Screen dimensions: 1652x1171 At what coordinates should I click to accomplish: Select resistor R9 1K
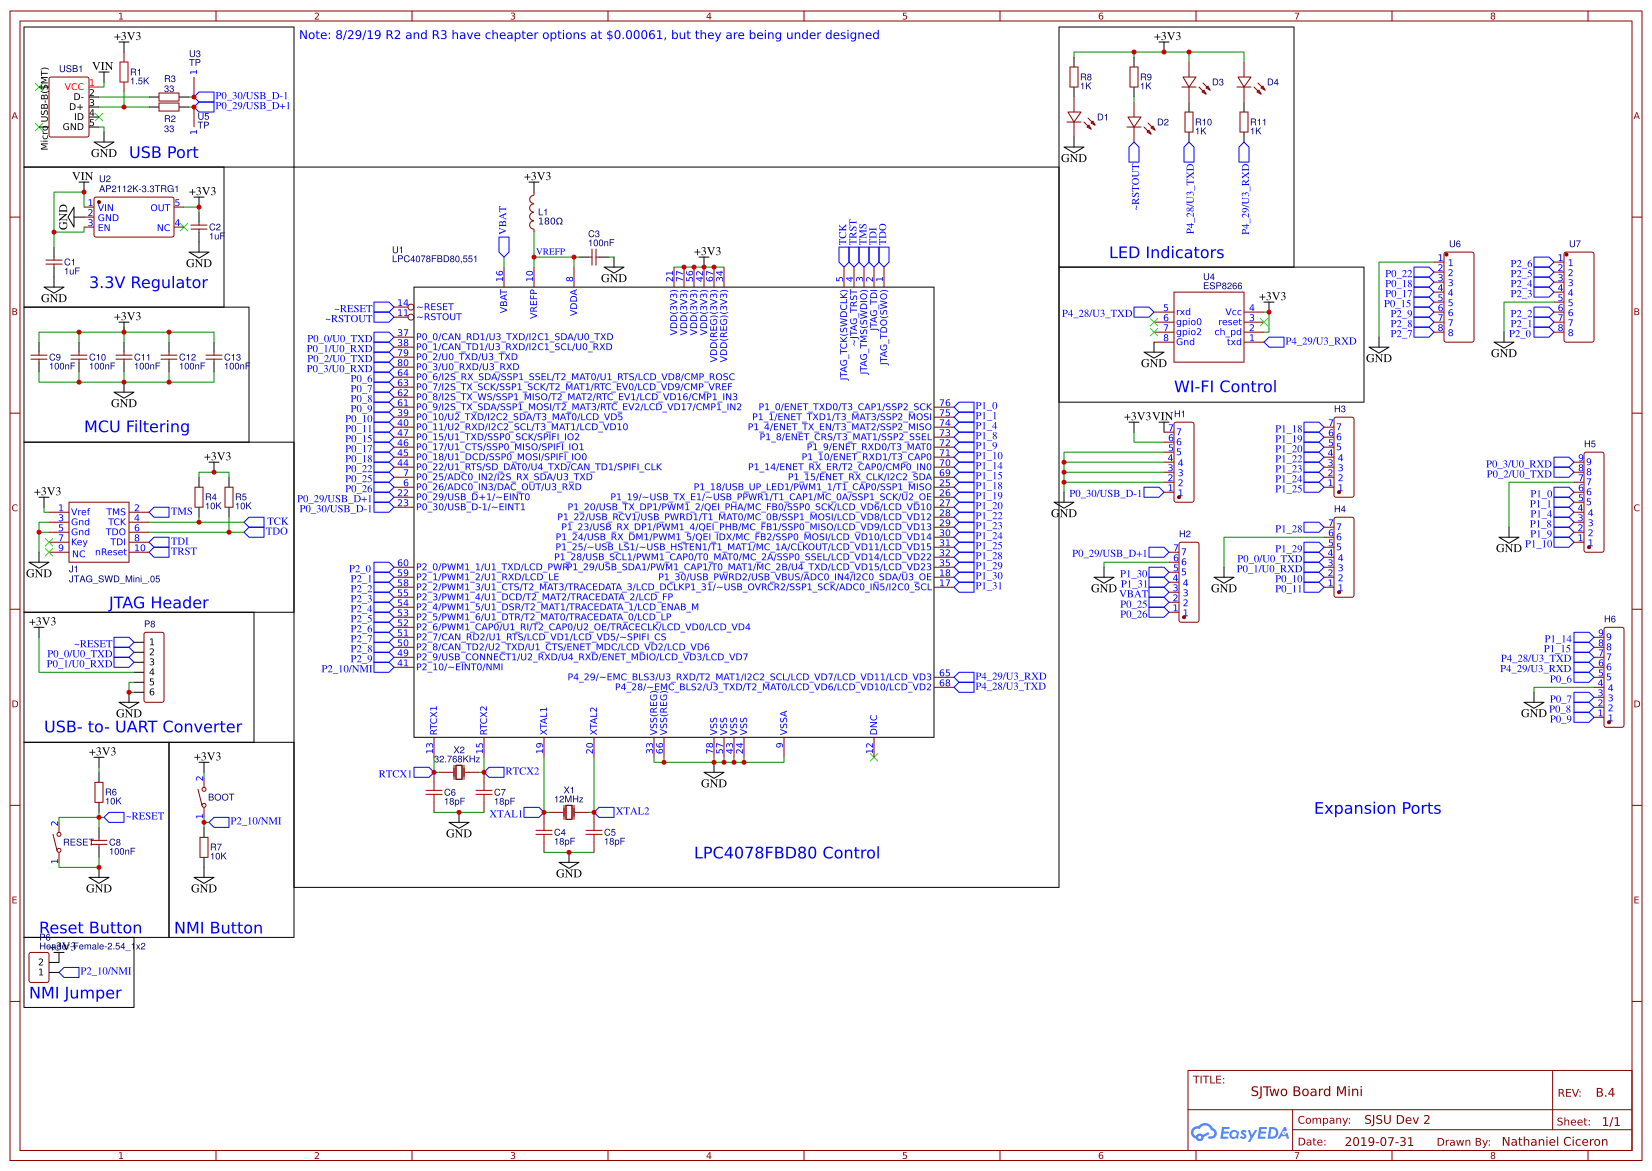[1134, 78]
